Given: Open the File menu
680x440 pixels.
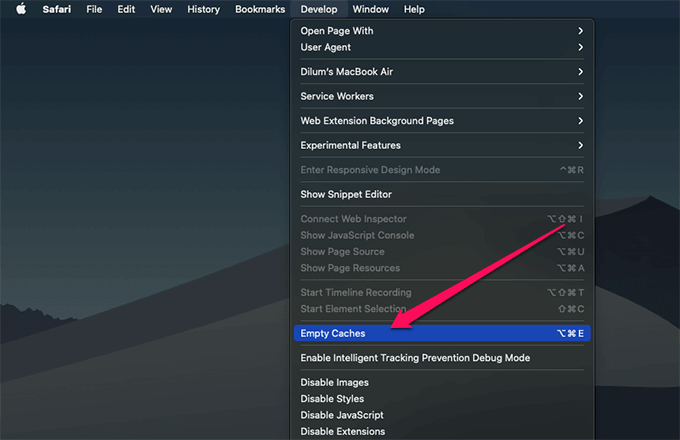Looking at the screenshot, I should click(x=94, y=9).
